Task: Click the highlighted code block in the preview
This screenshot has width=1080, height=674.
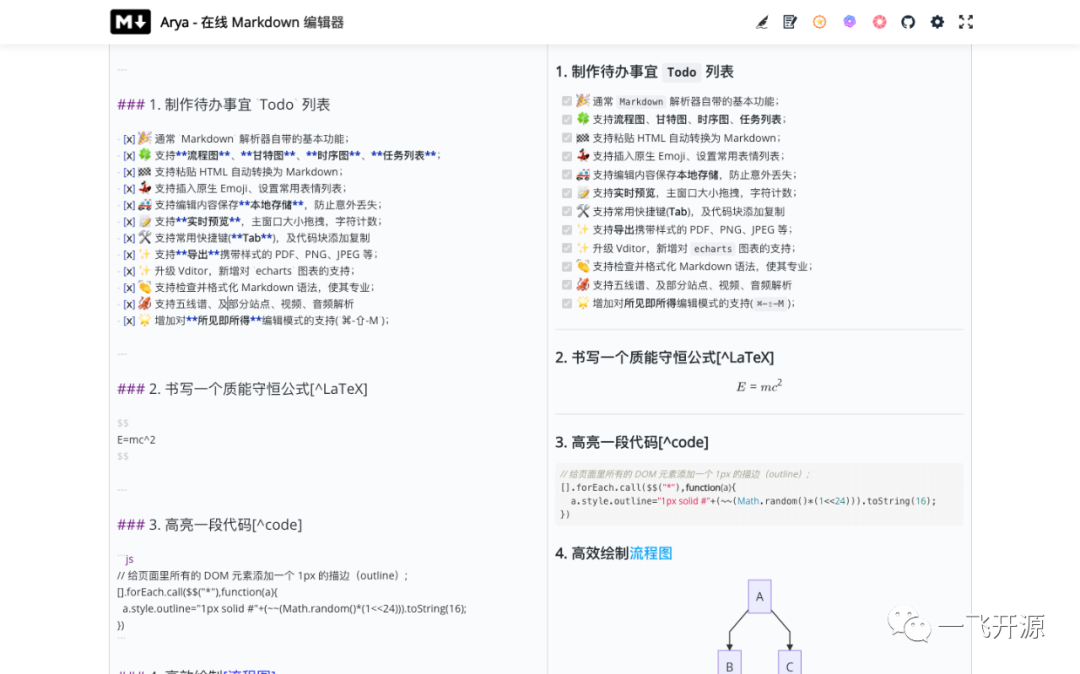Action: pyautogui.click(x=759, y=494)
